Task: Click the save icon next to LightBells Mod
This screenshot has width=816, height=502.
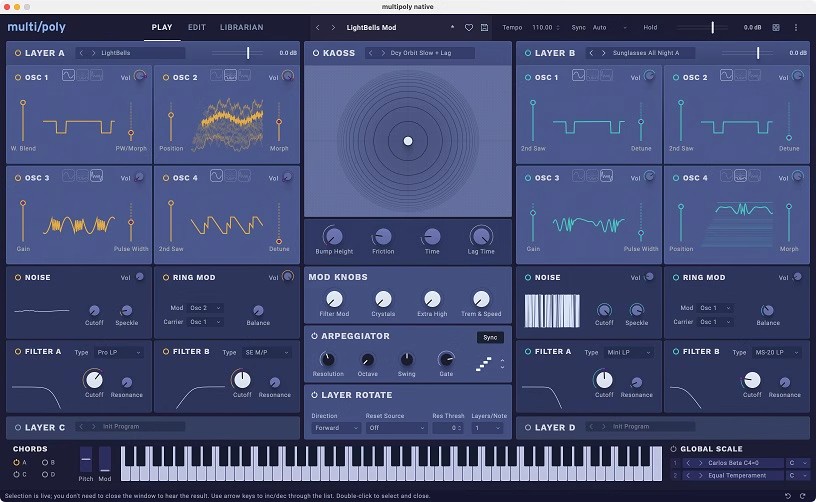Action: [484, 27]
